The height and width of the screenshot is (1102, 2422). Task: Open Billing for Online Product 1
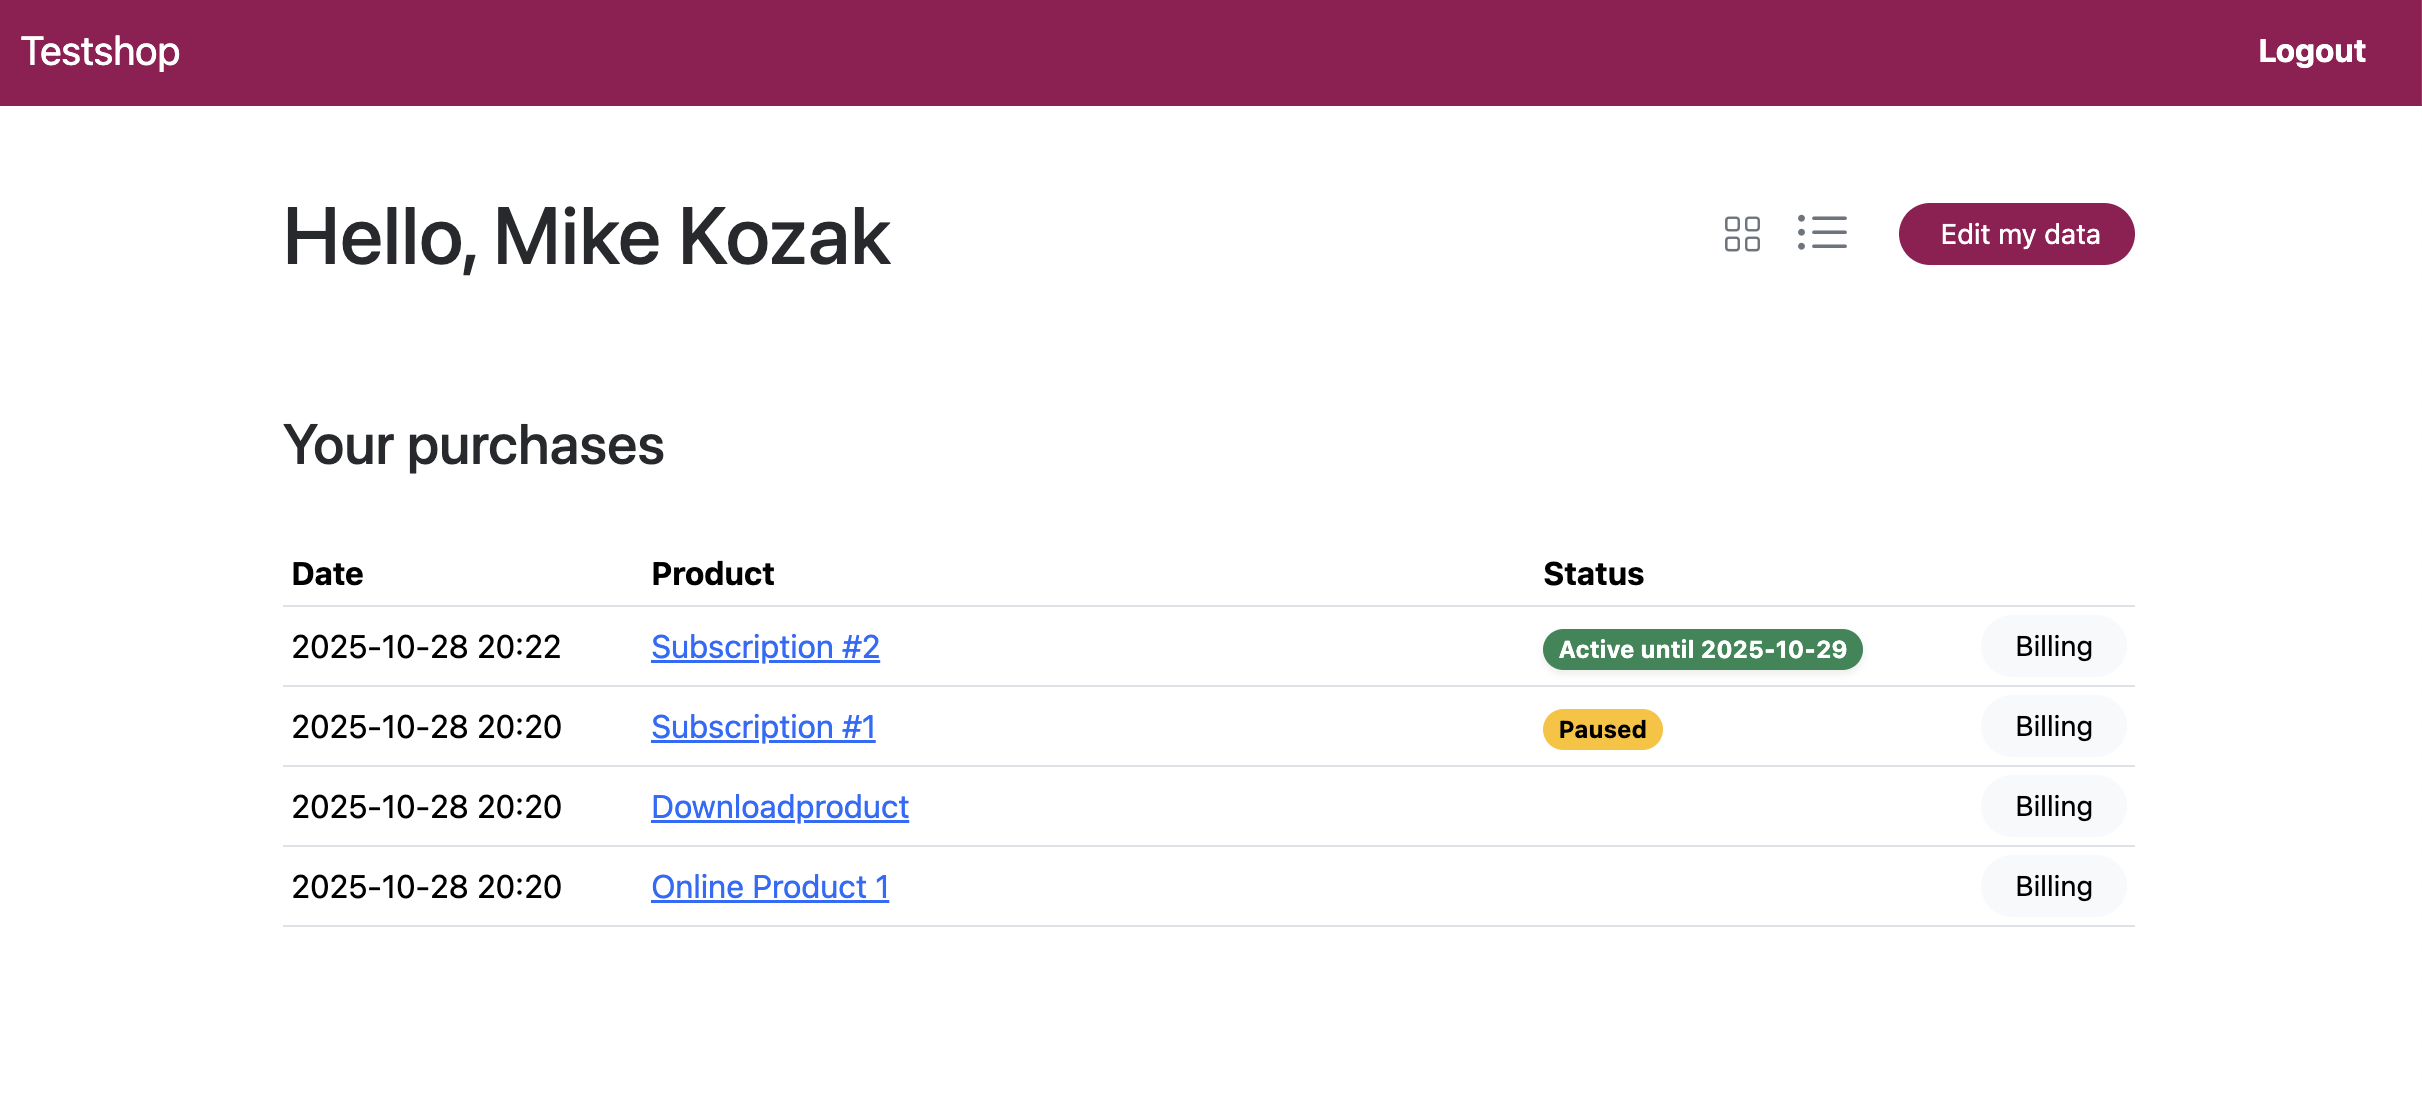(x=2053, y=887)
